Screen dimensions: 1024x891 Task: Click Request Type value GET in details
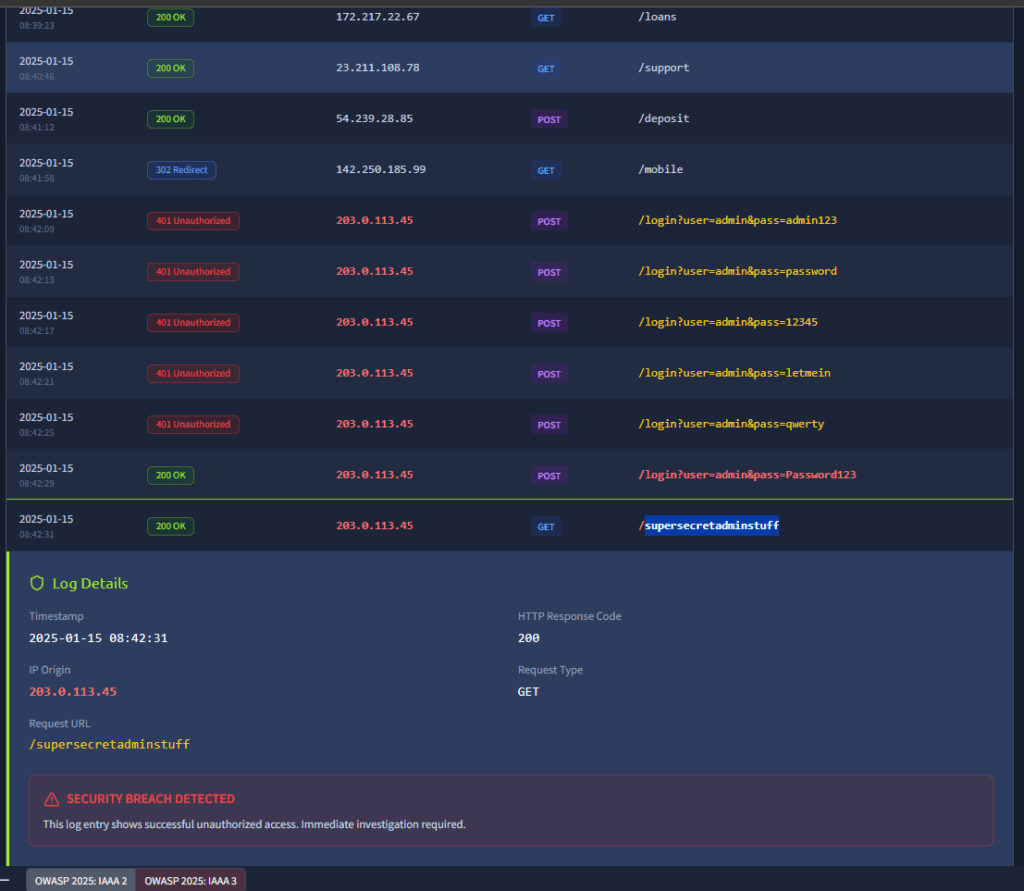(x=528, y=692)
